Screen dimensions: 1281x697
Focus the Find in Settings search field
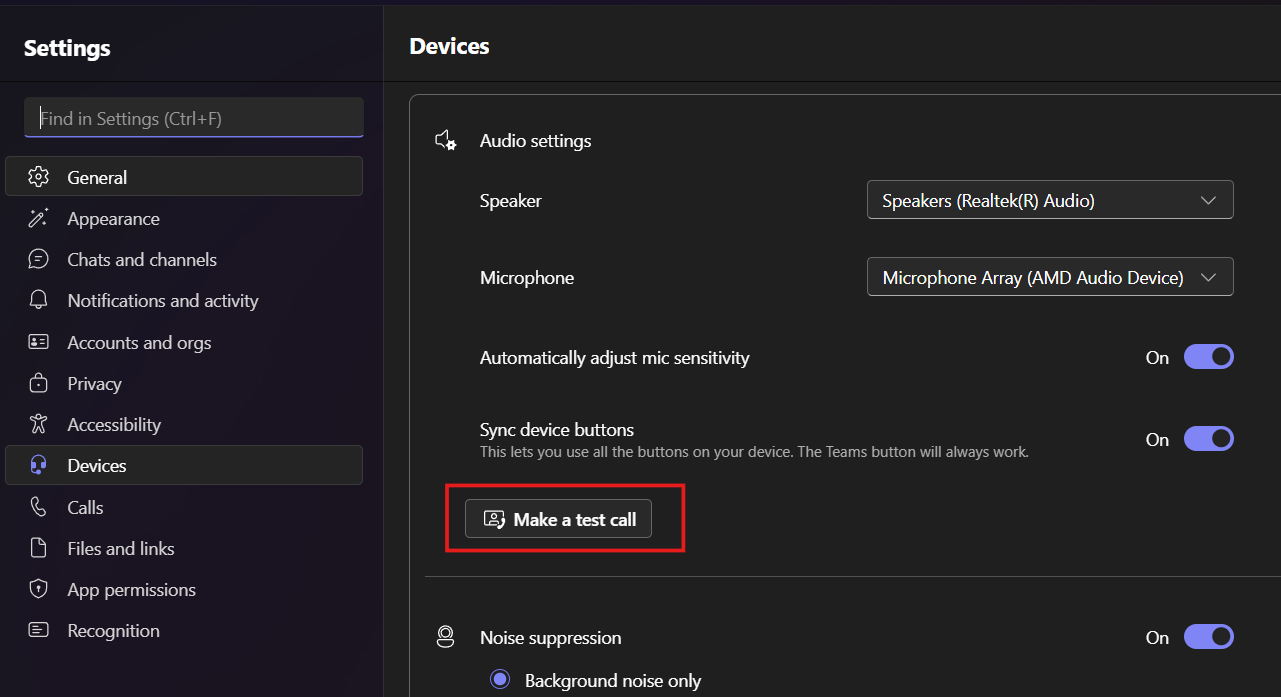(x=194, y=118)
